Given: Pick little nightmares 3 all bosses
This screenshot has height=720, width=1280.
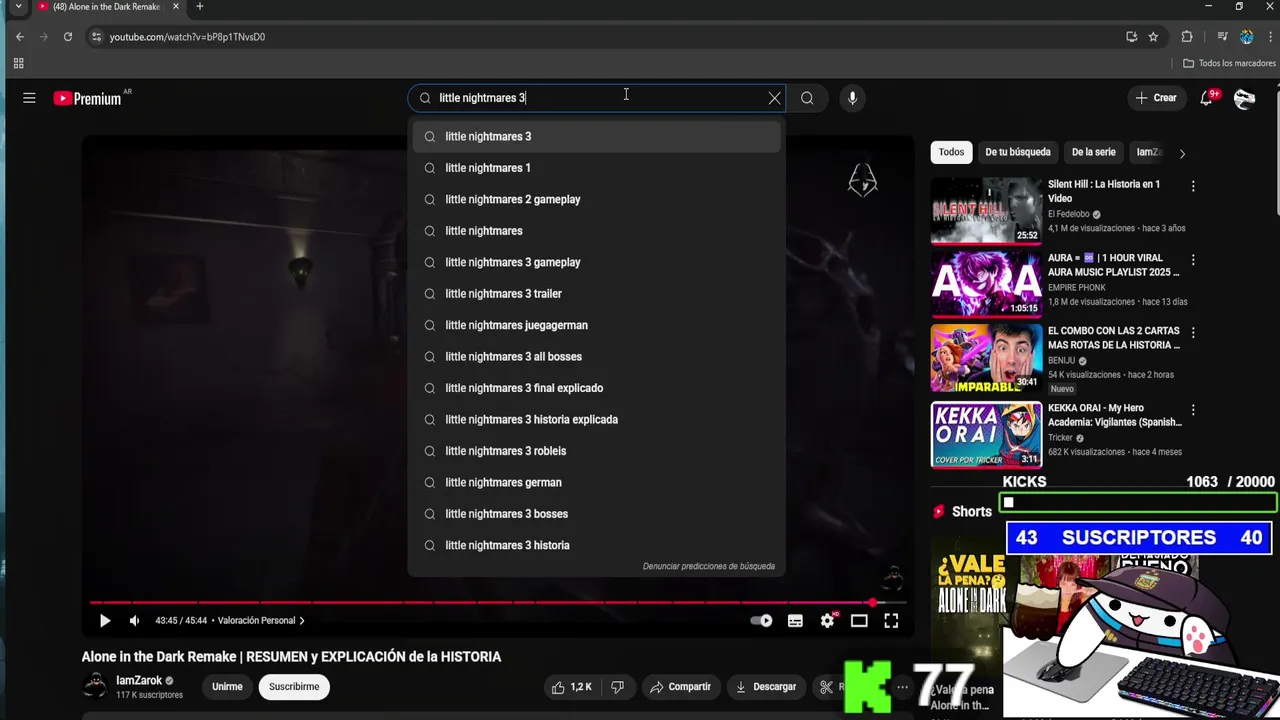Looking at the screenshot, I should pyautogui.click(x=596, y=357).
